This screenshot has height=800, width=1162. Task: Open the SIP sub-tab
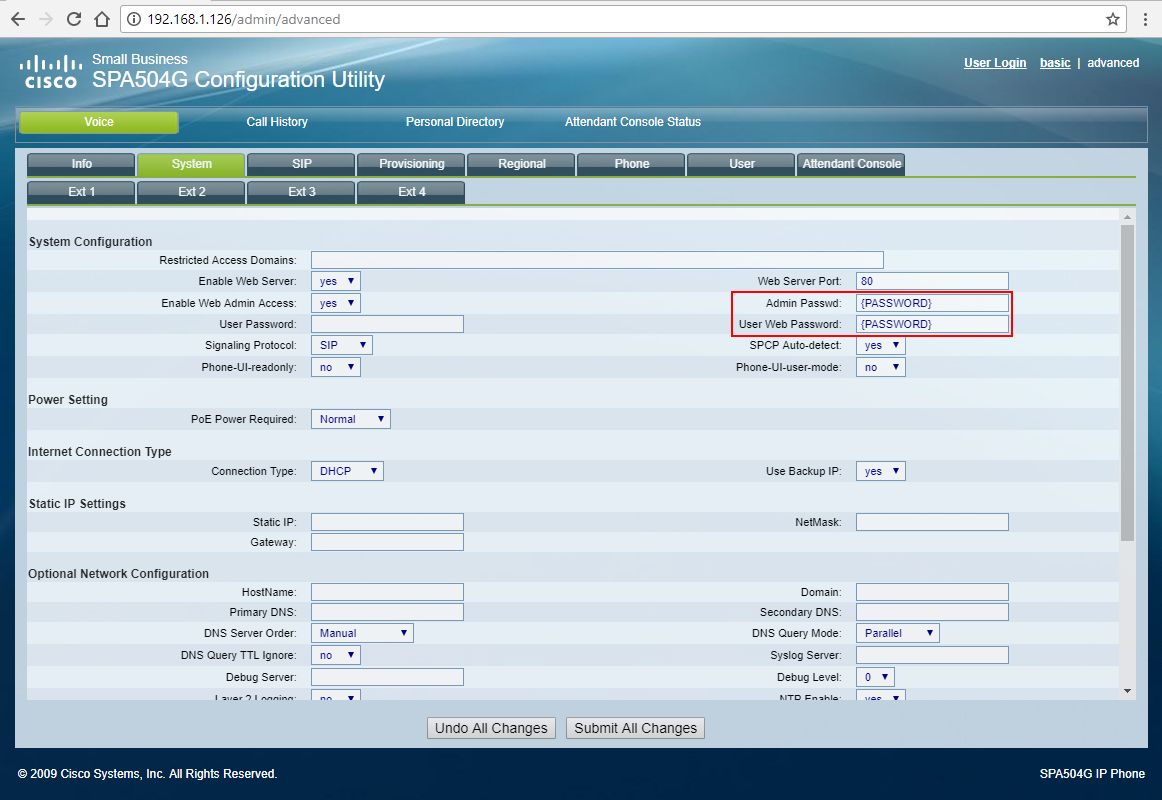click(x=302, y=164)
